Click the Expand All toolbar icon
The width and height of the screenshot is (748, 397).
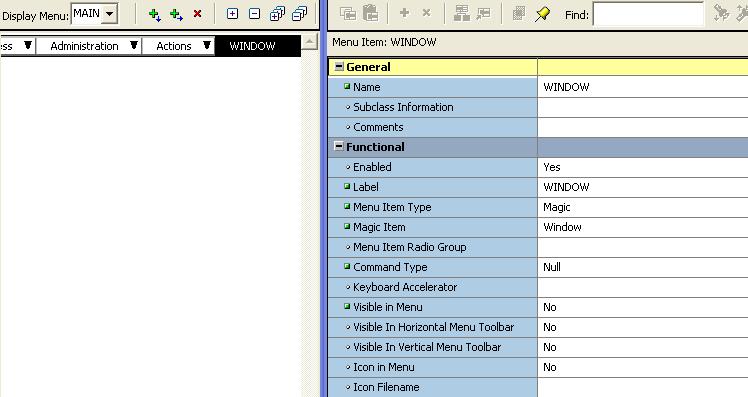click(x=277, y=14)
